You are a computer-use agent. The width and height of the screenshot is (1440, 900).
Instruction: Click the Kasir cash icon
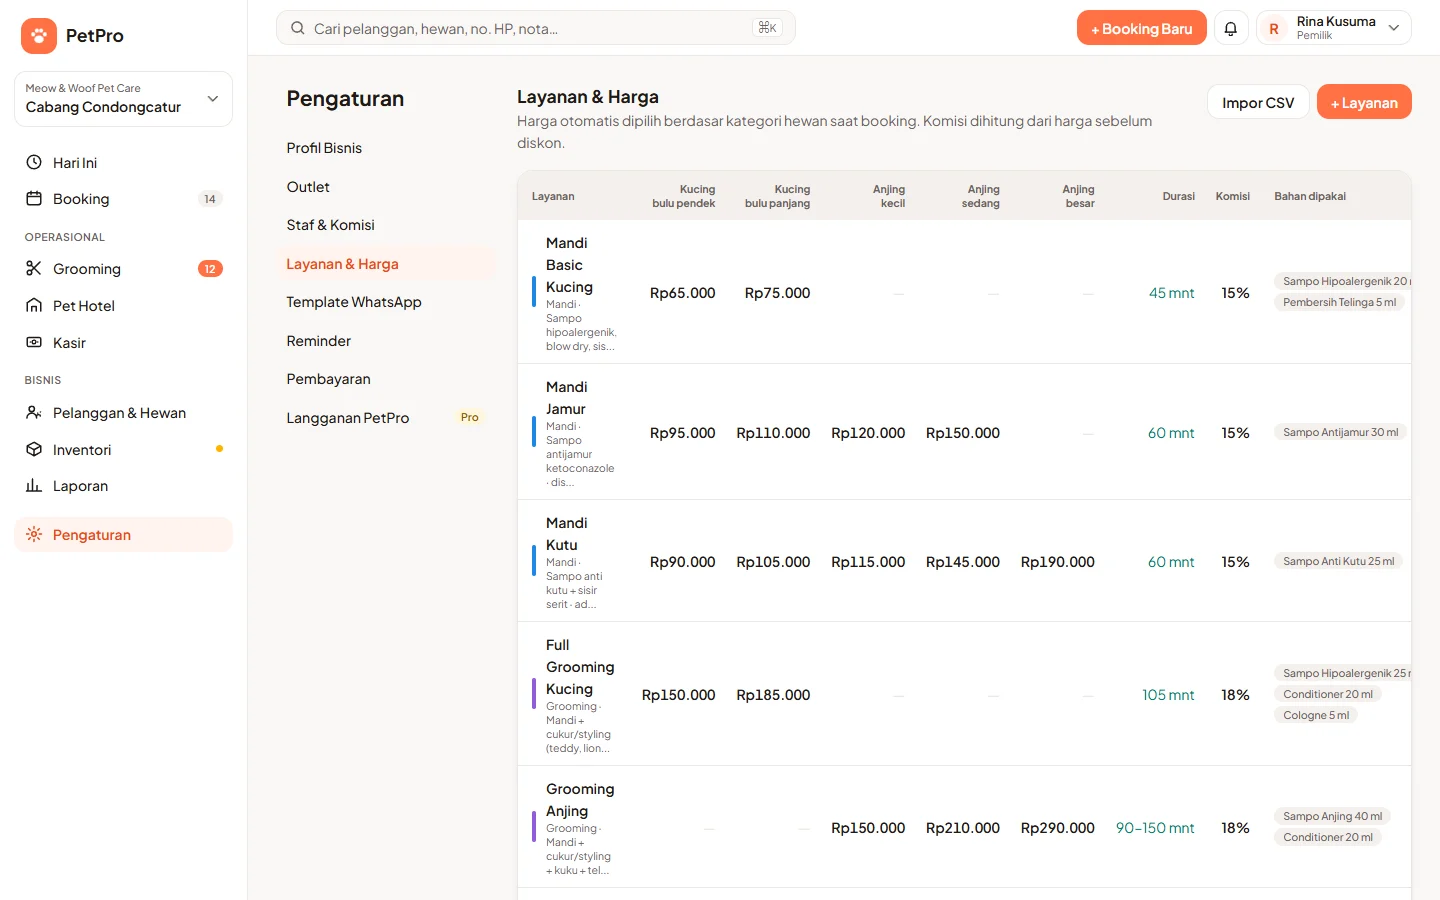[34, 342]
